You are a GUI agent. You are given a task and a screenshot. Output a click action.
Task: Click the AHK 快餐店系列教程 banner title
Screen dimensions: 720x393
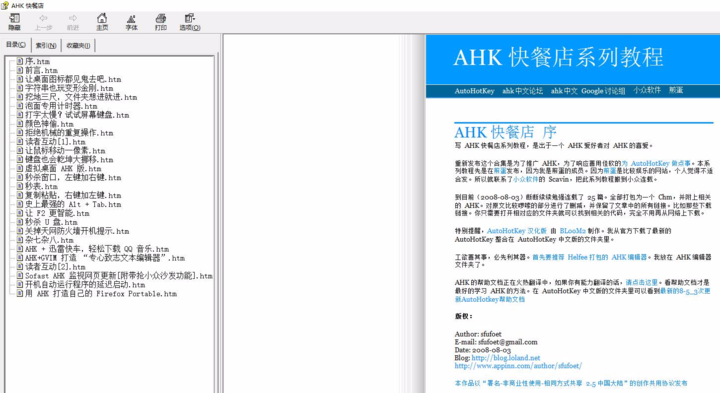558,58
